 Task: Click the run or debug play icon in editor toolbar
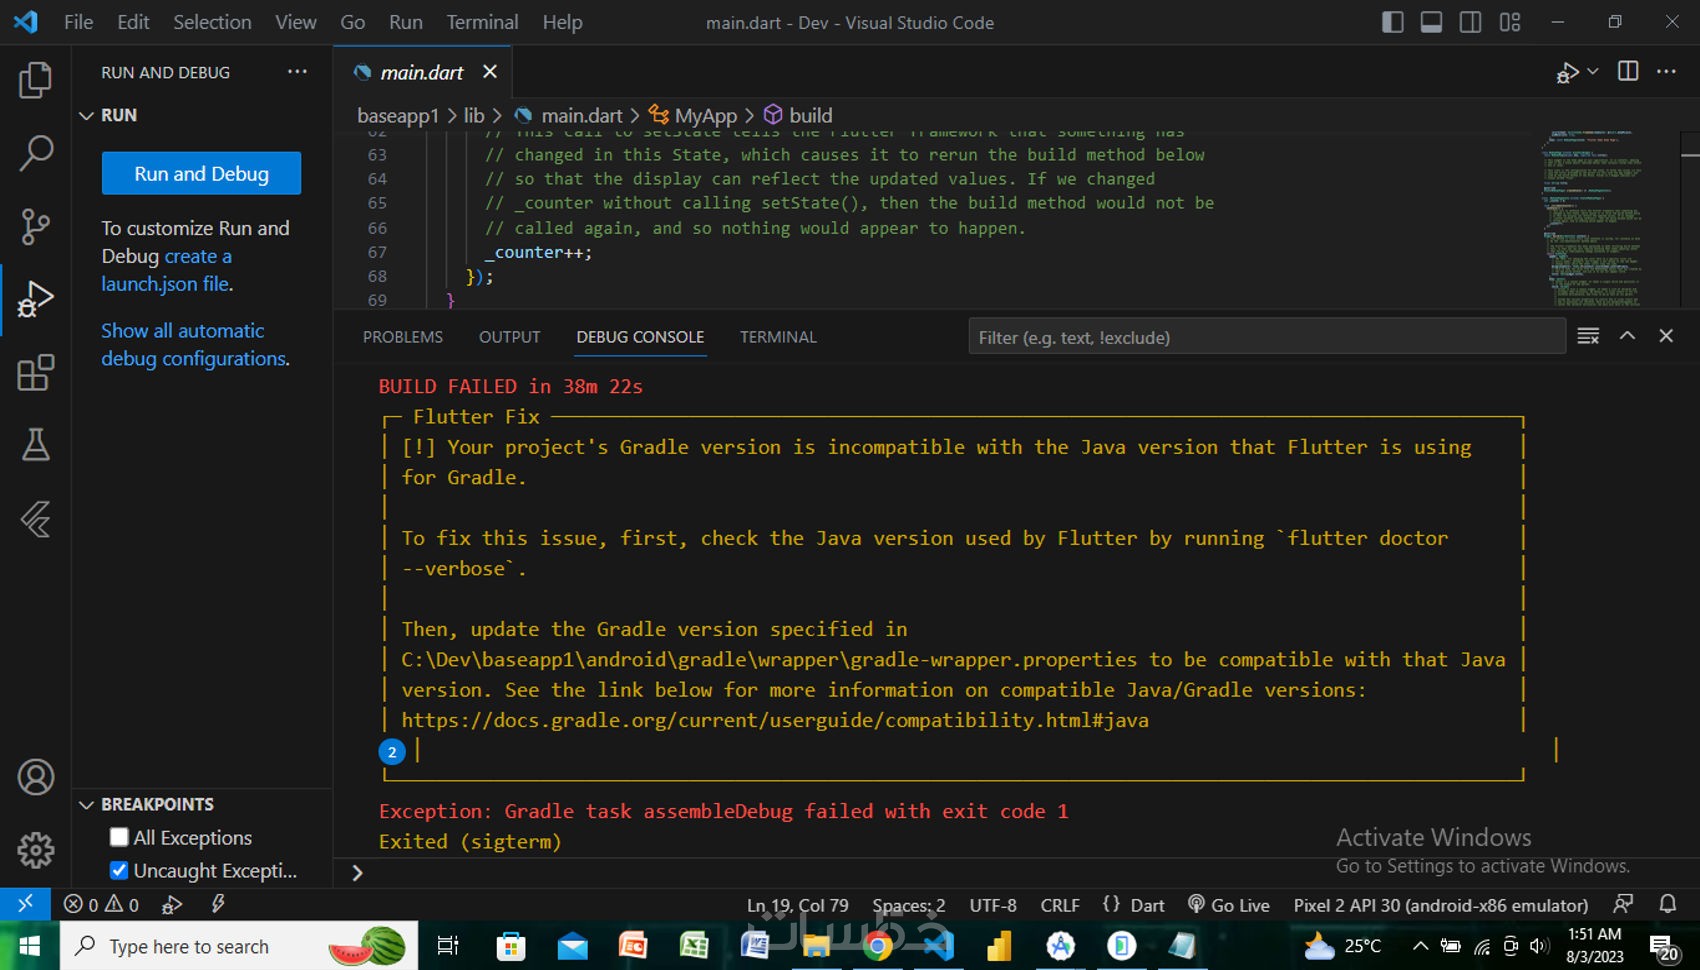coord(1567,72)
